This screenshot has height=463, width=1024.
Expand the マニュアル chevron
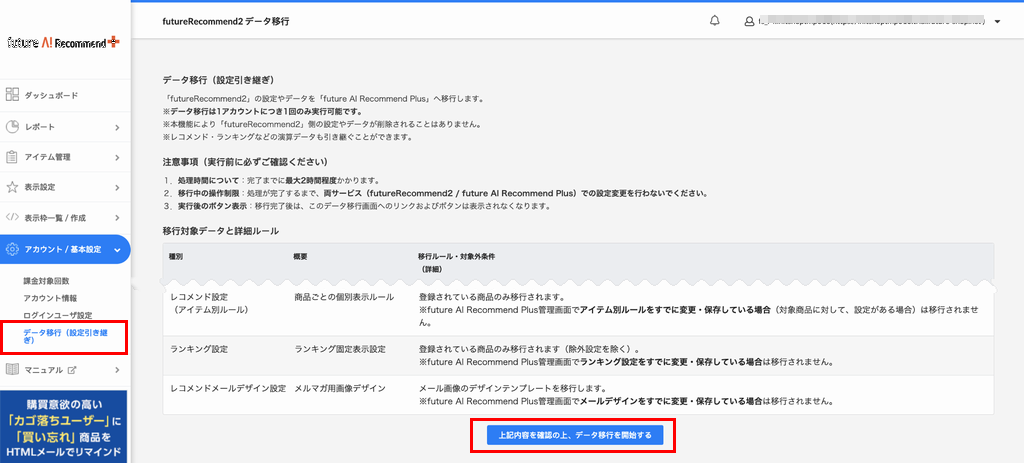(117, 370)
